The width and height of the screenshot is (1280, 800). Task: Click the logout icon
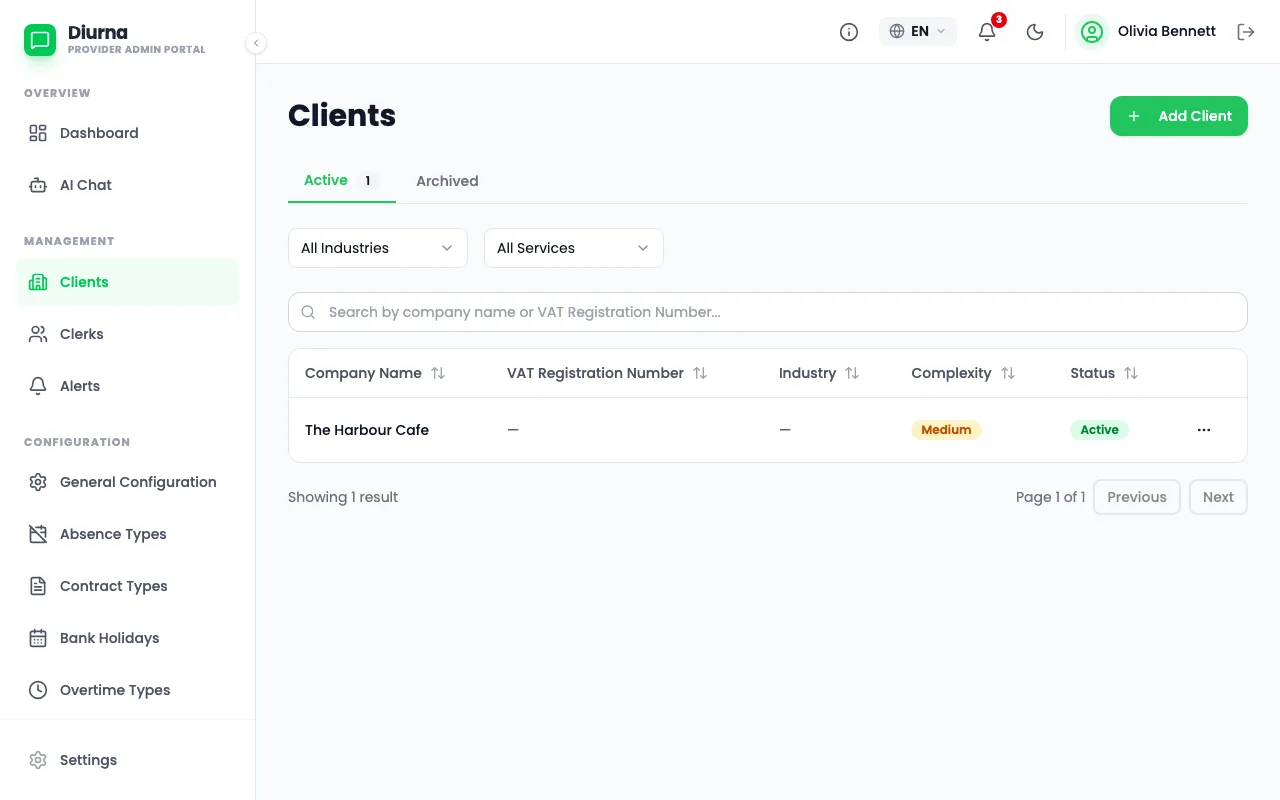coord(1246,32)
